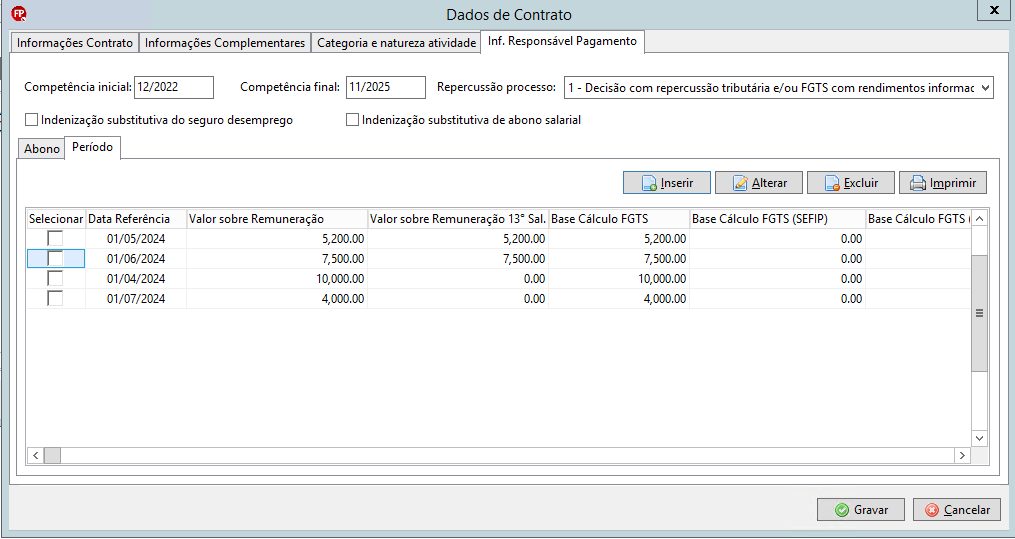Click the horizontal scrollbar thumb
This screenshot has height=539, width=1015.
tap(52, 456)
